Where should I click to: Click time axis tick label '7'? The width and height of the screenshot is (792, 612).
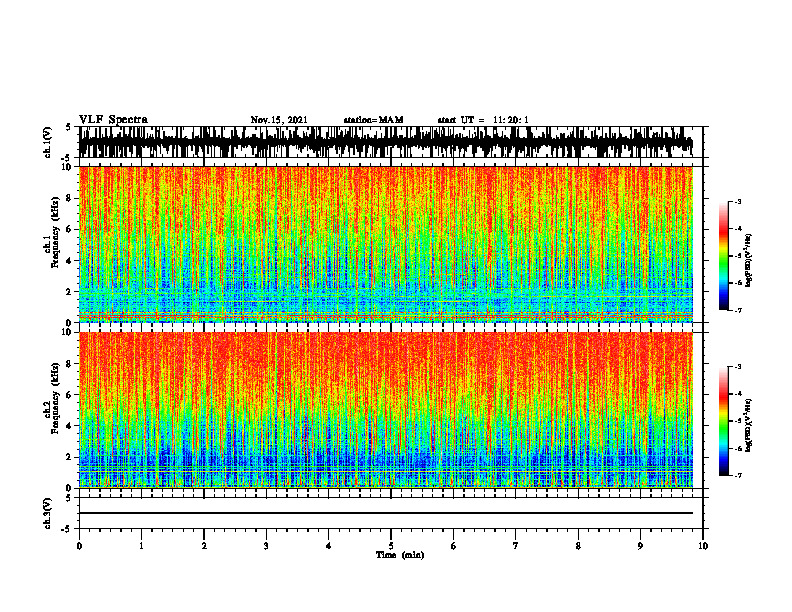[x=516, y=546]
